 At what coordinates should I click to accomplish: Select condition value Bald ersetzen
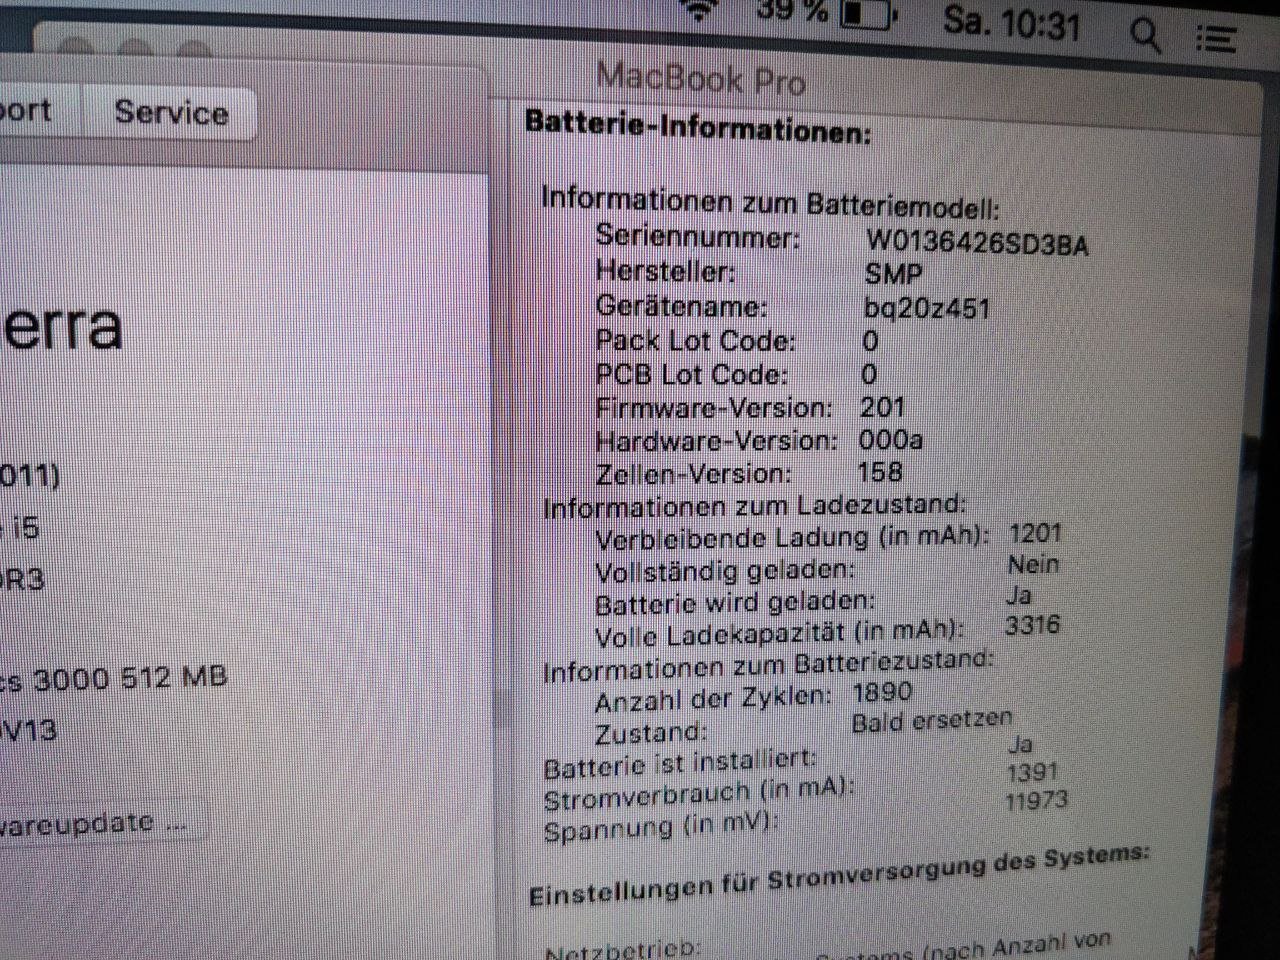(x=932, y=720)
